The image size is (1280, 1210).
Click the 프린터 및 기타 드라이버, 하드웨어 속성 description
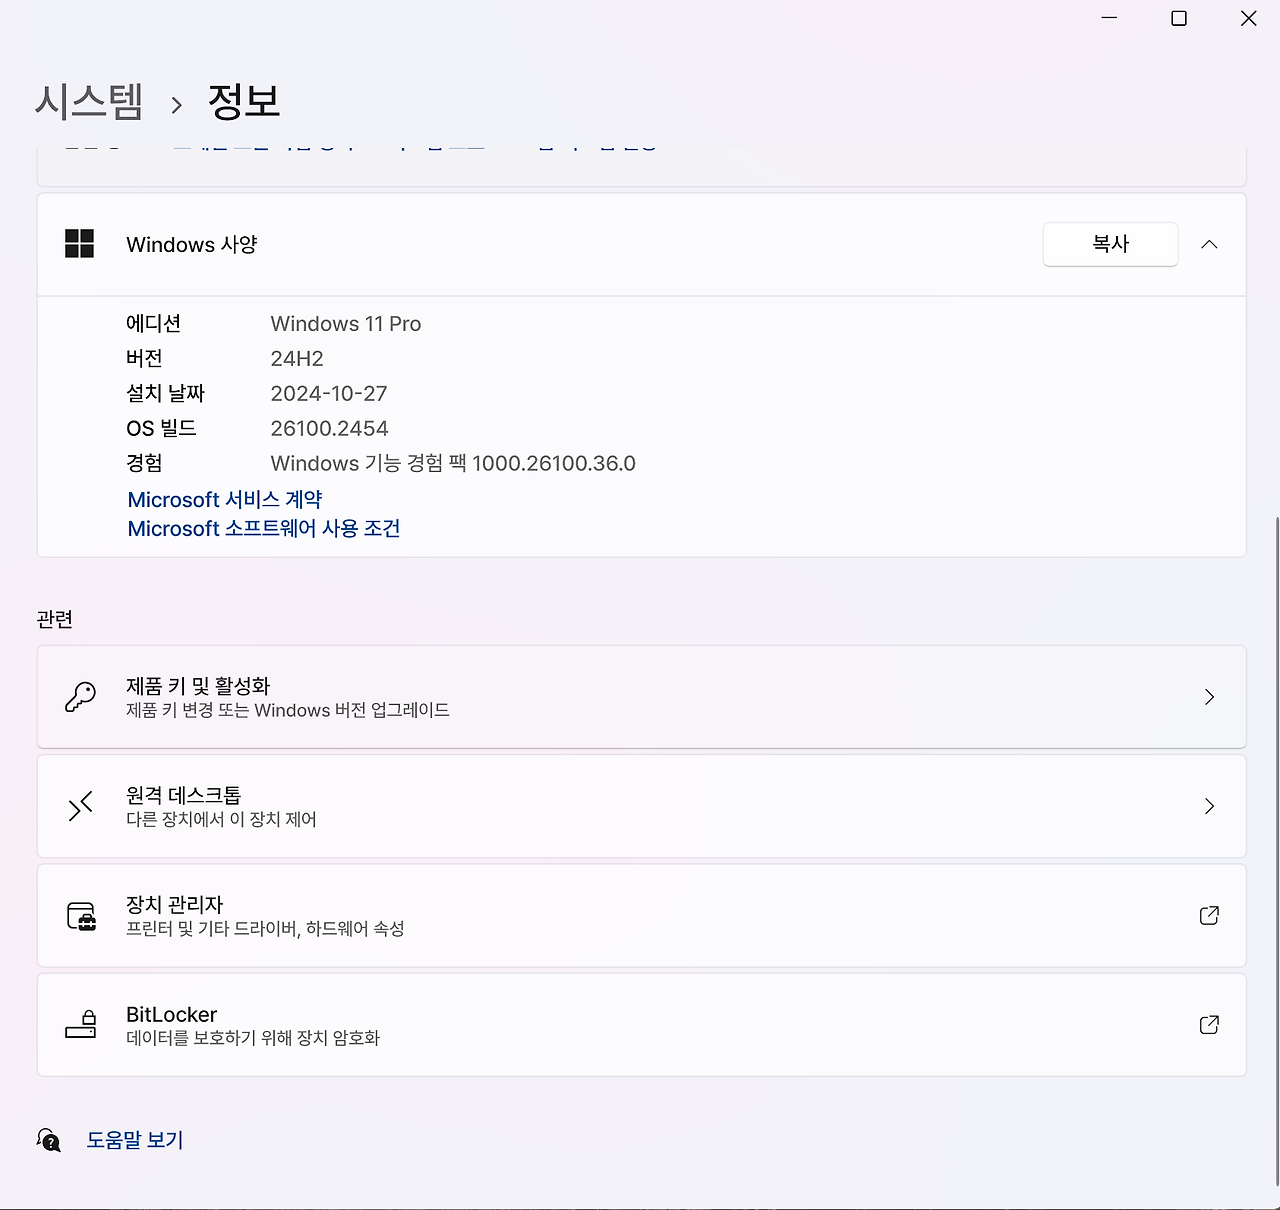pyautogui.click(x=265, y=928)
